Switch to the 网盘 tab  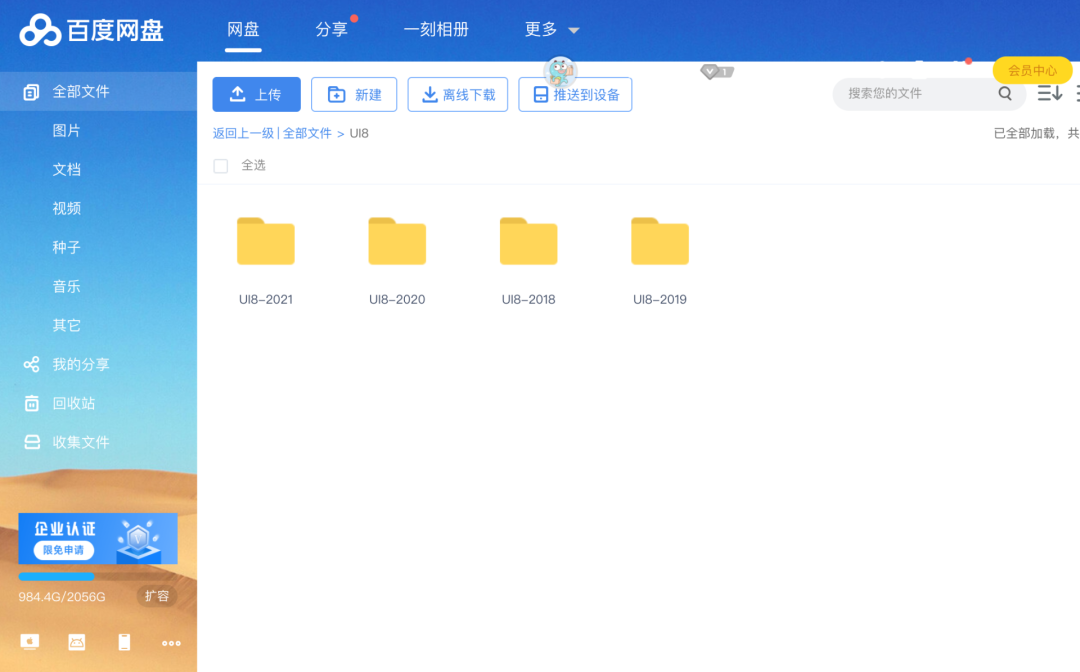click(x=243, y=30)
